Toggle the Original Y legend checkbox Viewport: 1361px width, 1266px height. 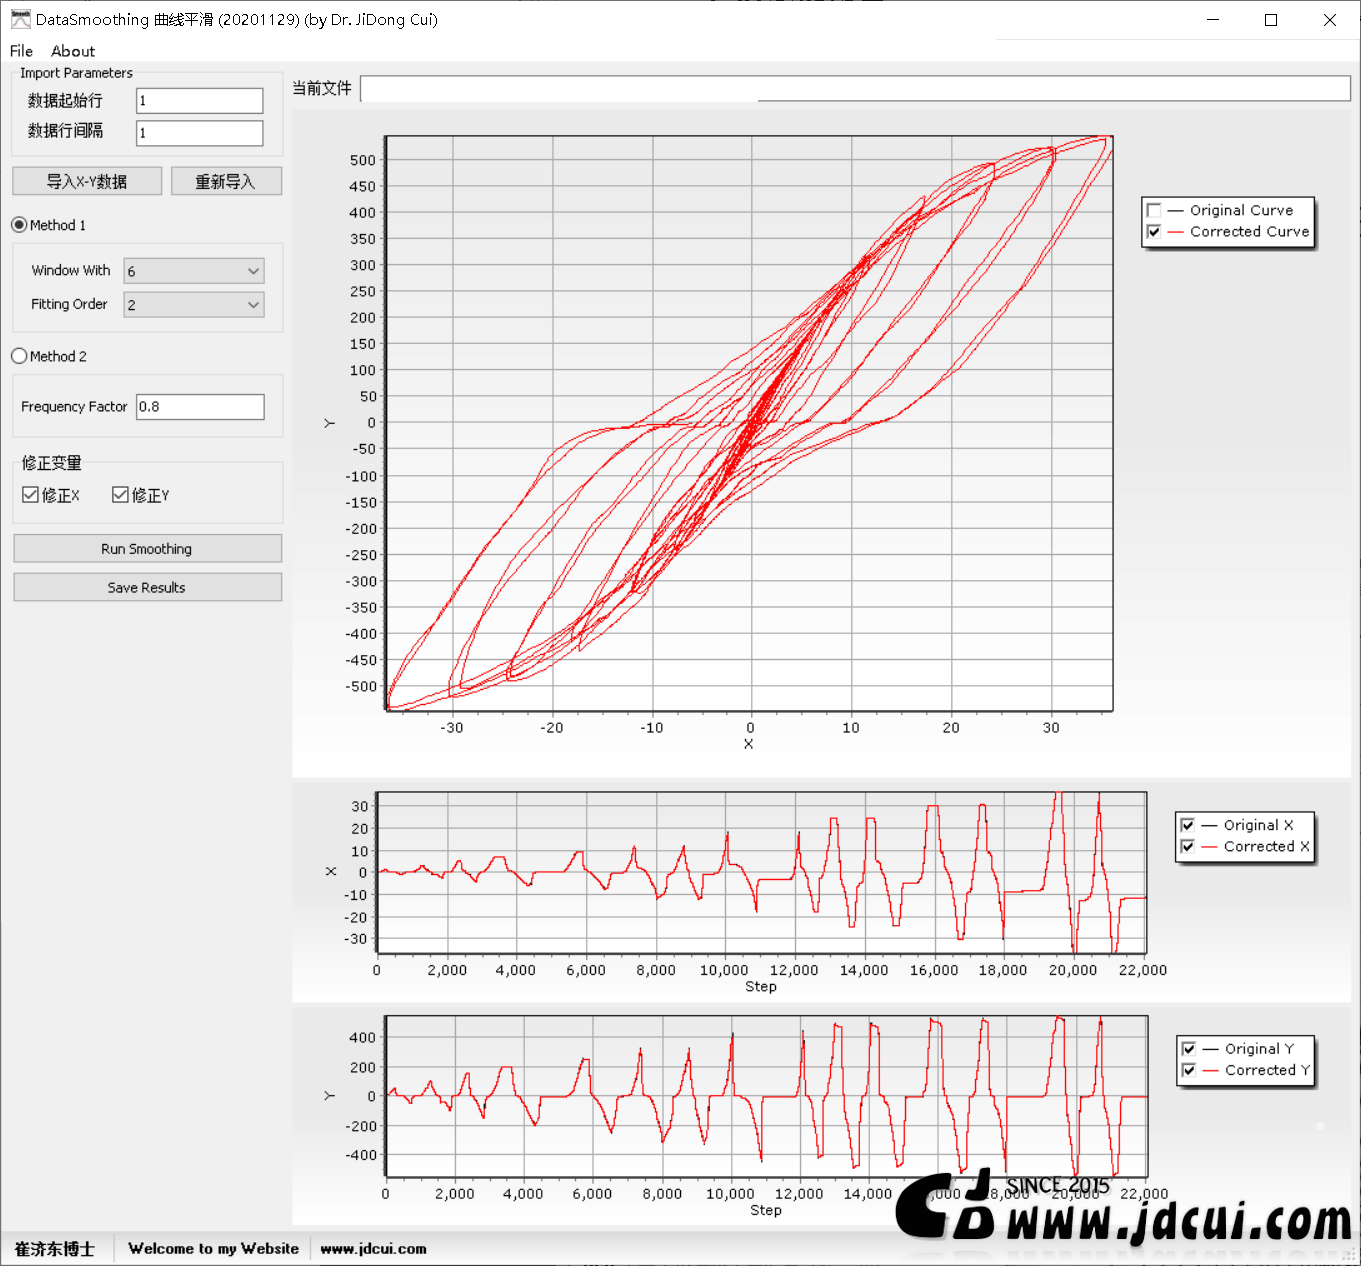(1189, 1049)
